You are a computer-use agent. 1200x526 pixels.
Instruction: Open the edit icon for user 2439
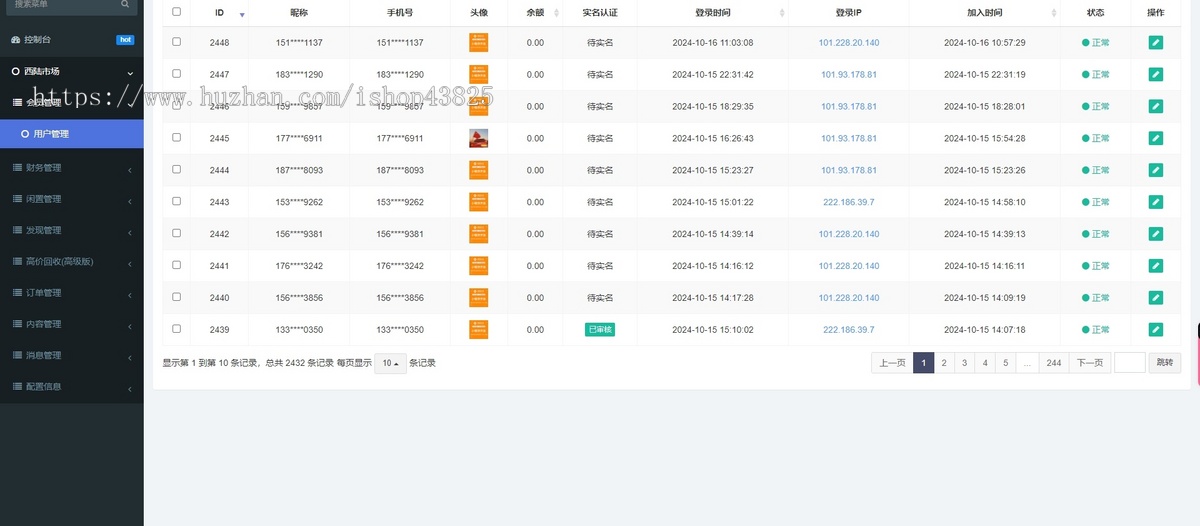pyautogui.click(x=1156, y=330)
